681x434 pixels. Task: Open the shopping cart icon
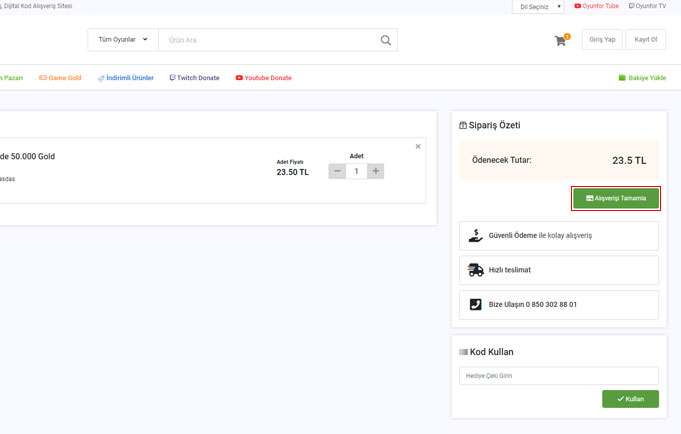(x=560, y=41)
